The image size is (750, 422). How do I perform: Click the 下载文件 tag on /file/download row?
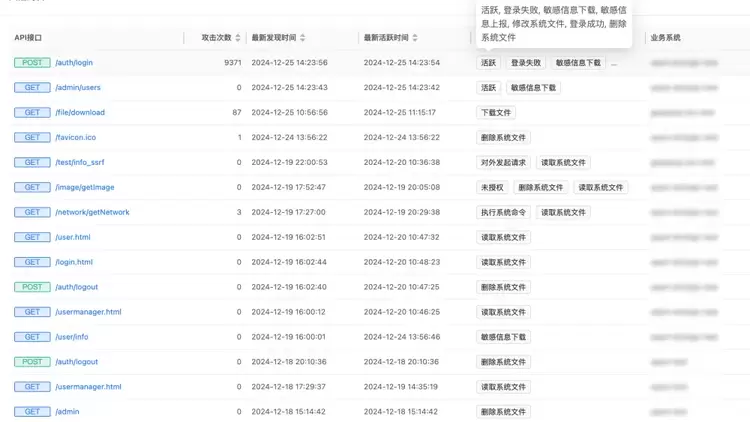point(495,112)
